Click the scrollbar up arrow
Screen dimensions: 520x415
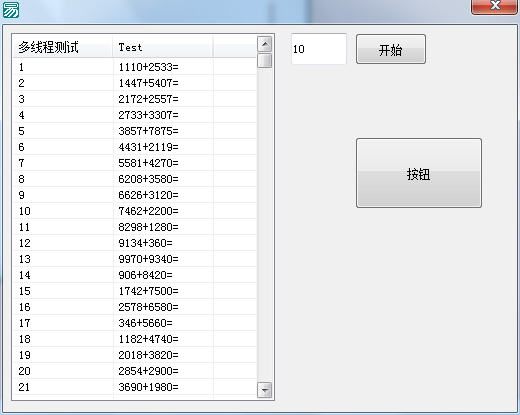[265, 44]
